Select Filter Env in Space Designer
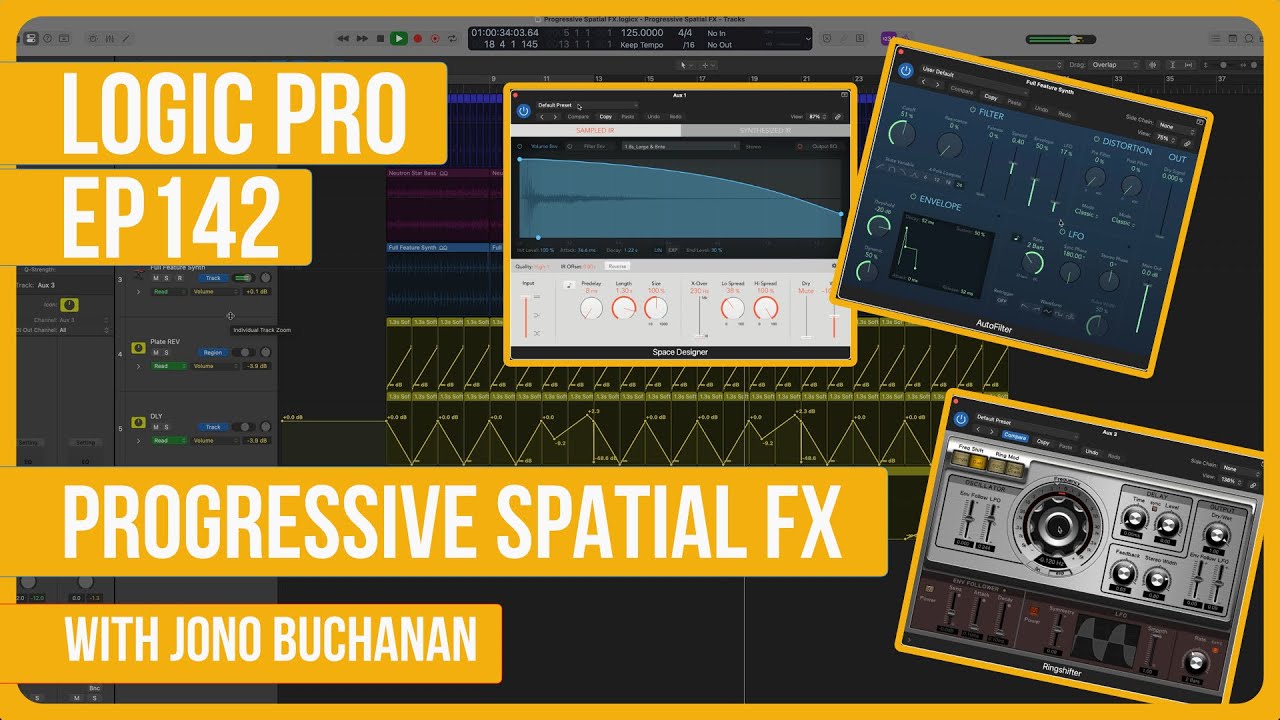1280x720 pixels. point(593,146)
